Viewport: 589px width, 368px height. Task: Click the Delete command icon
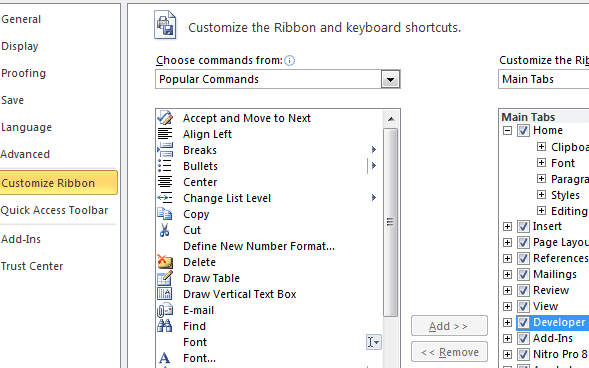pos(165,262)
